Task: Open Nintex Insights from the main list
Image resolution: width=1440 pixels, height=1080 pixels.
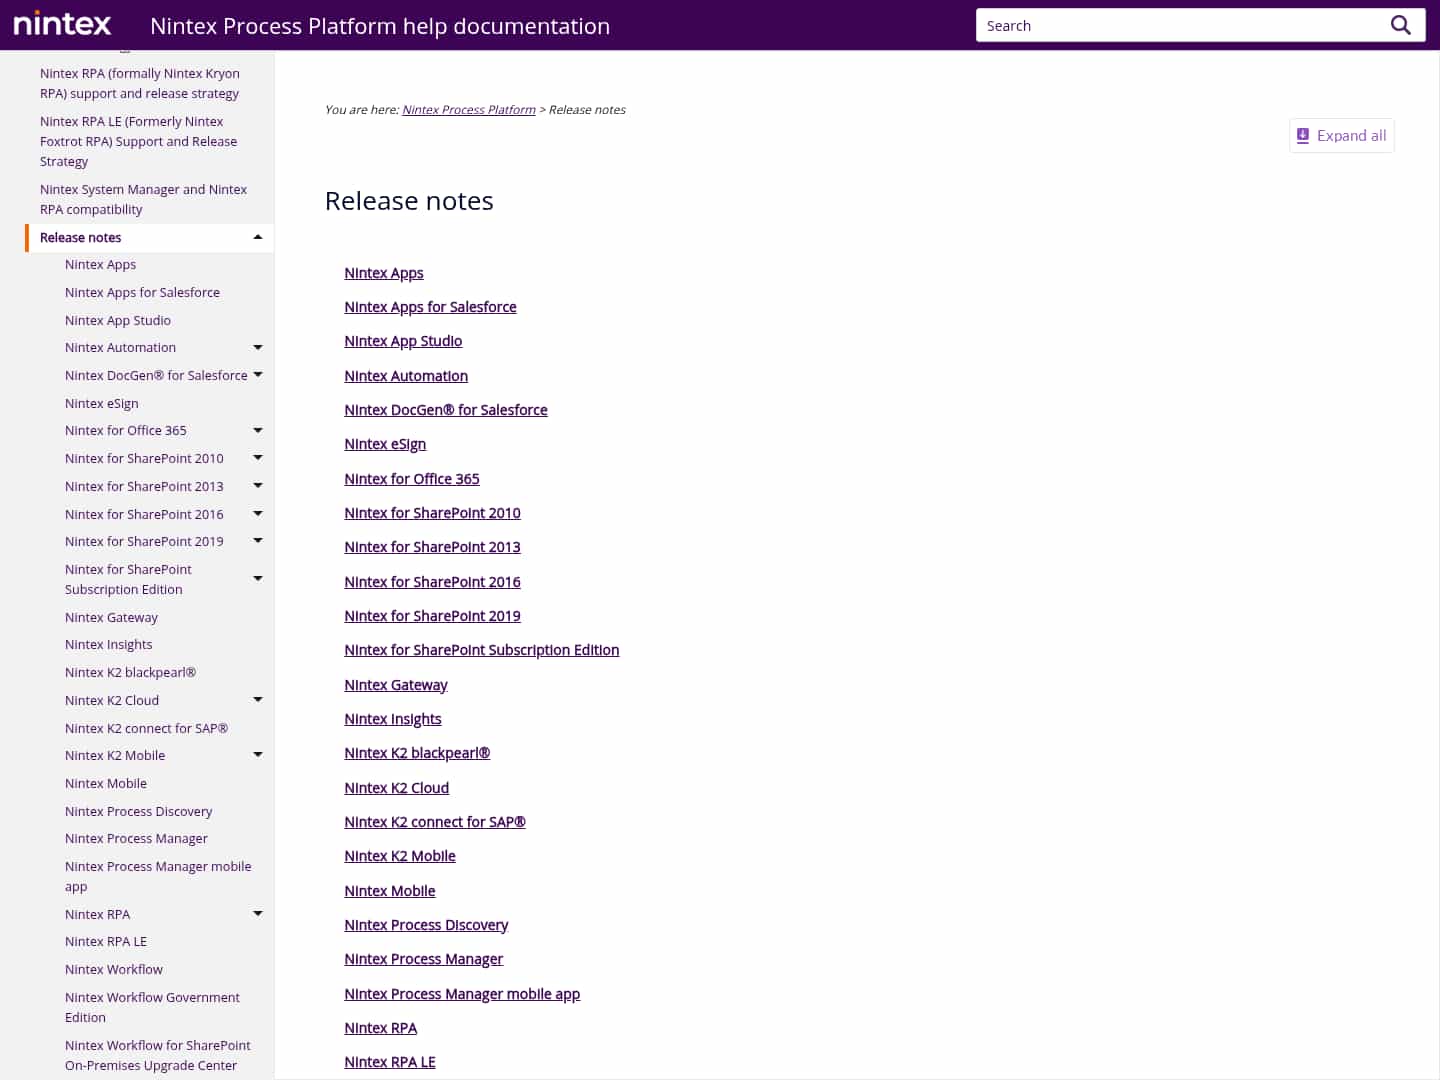Action: coord(393,718)
